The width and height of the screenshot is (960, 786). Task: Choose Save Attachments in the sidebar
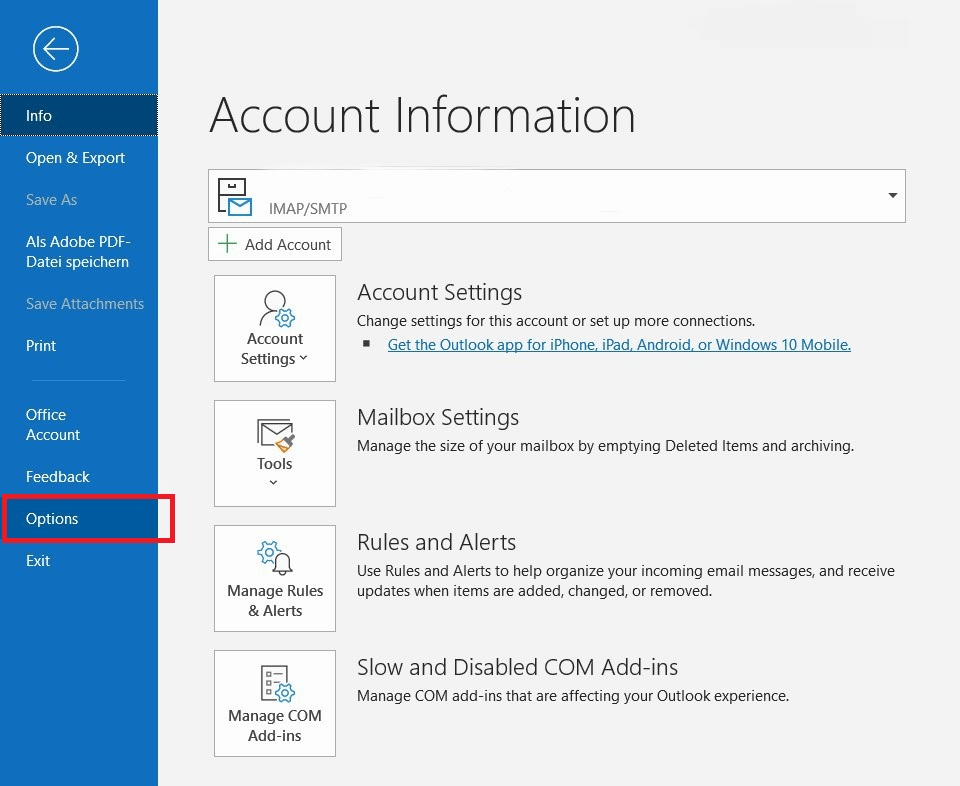tap(79, 304)
